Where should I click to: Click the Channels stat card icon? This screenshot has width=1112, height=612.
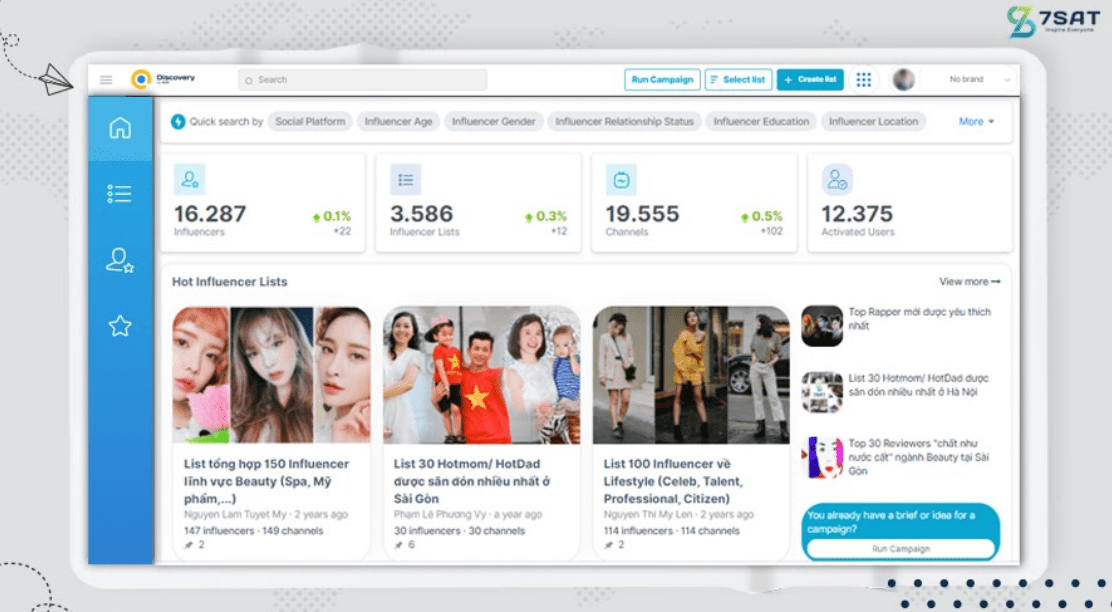(x=621, y=179)
